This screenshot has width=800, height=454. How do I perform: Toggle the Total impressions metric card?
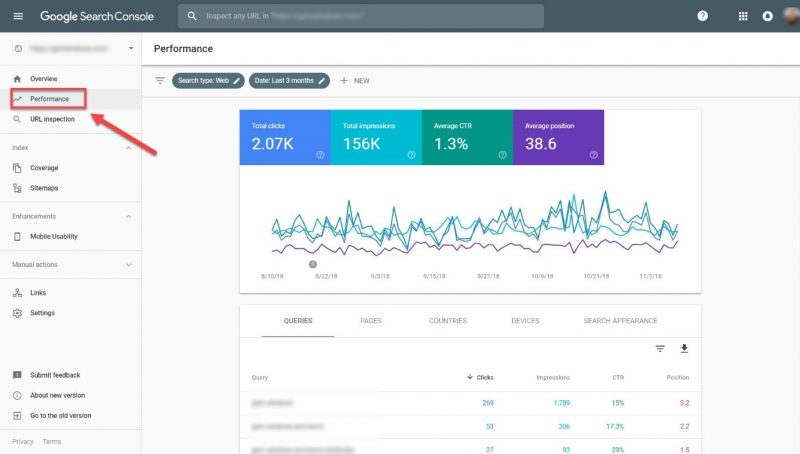pos(377,137)
